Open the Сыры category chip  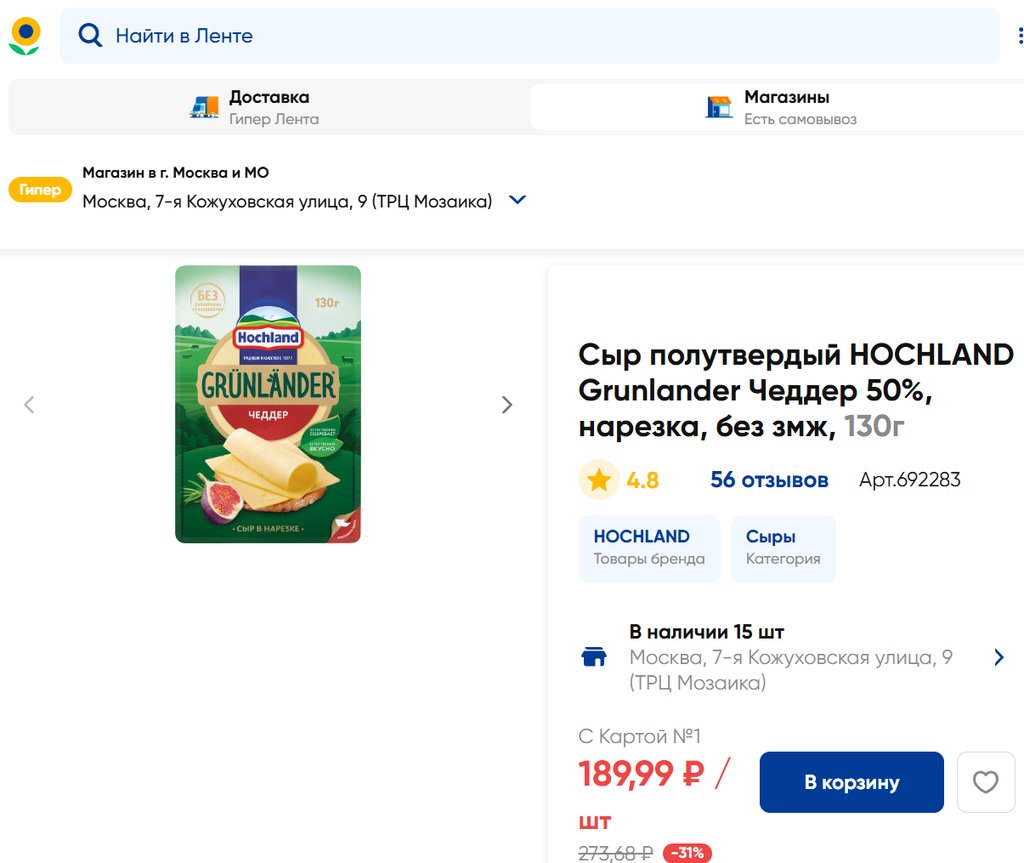(x=783, y=547)
